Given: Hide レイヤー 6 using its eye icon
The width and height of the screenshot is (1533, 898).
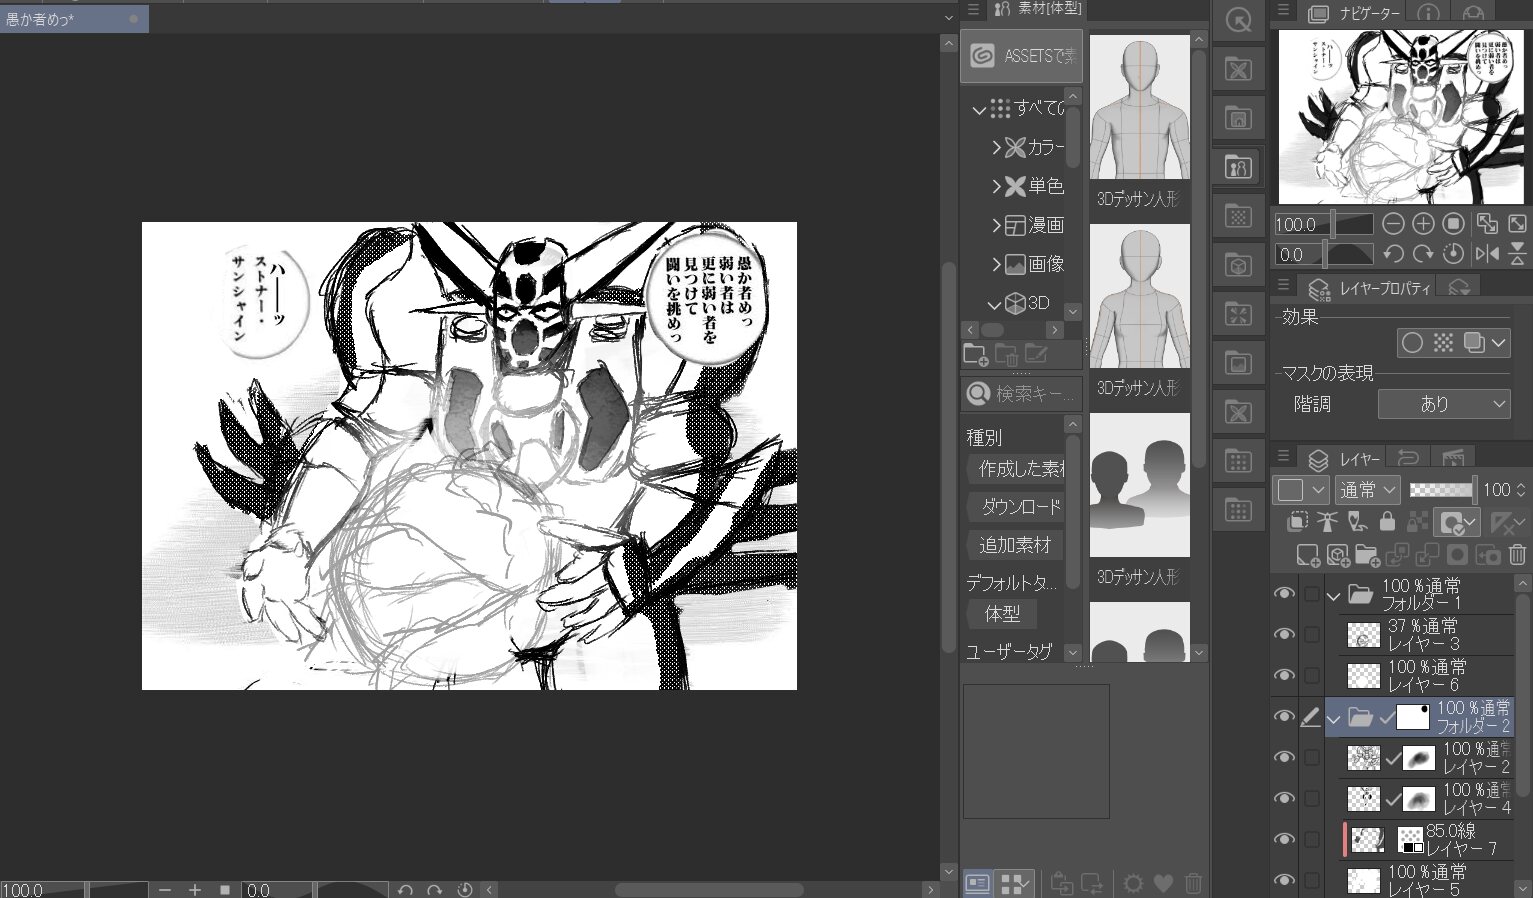Looking at the screenshot, I should tap(1284, 676).
